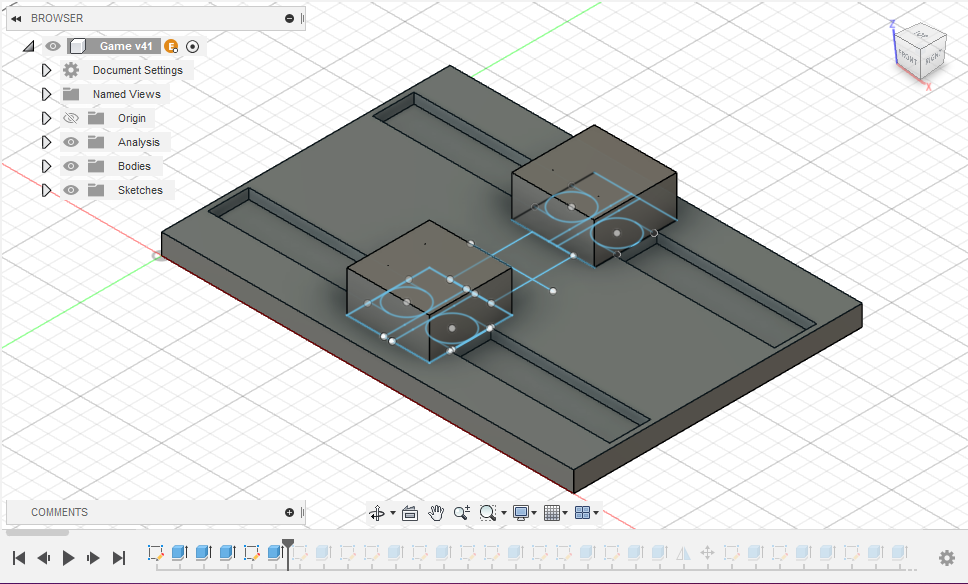Open the Viewports dropdown arrow
The width and height of the screenshot is (968, 584).
[x=596, y=512]
